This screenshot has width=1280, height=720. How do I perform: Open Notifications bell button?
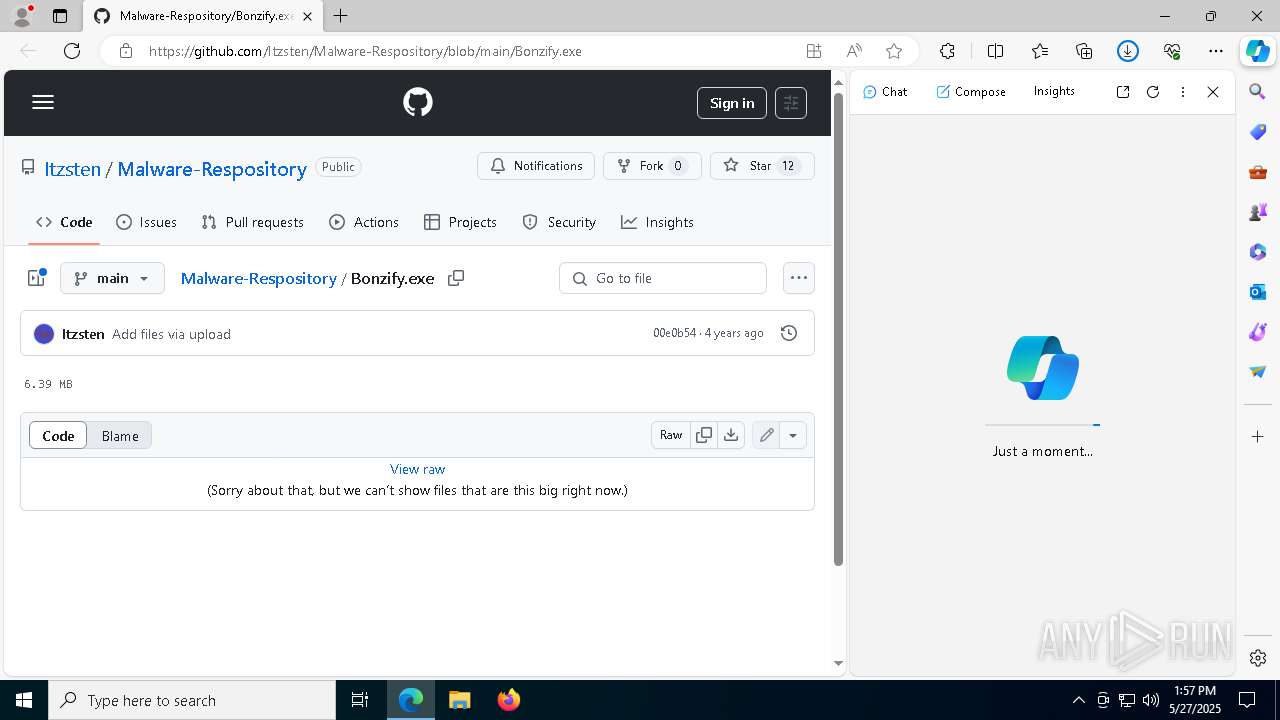click(536, 166)
